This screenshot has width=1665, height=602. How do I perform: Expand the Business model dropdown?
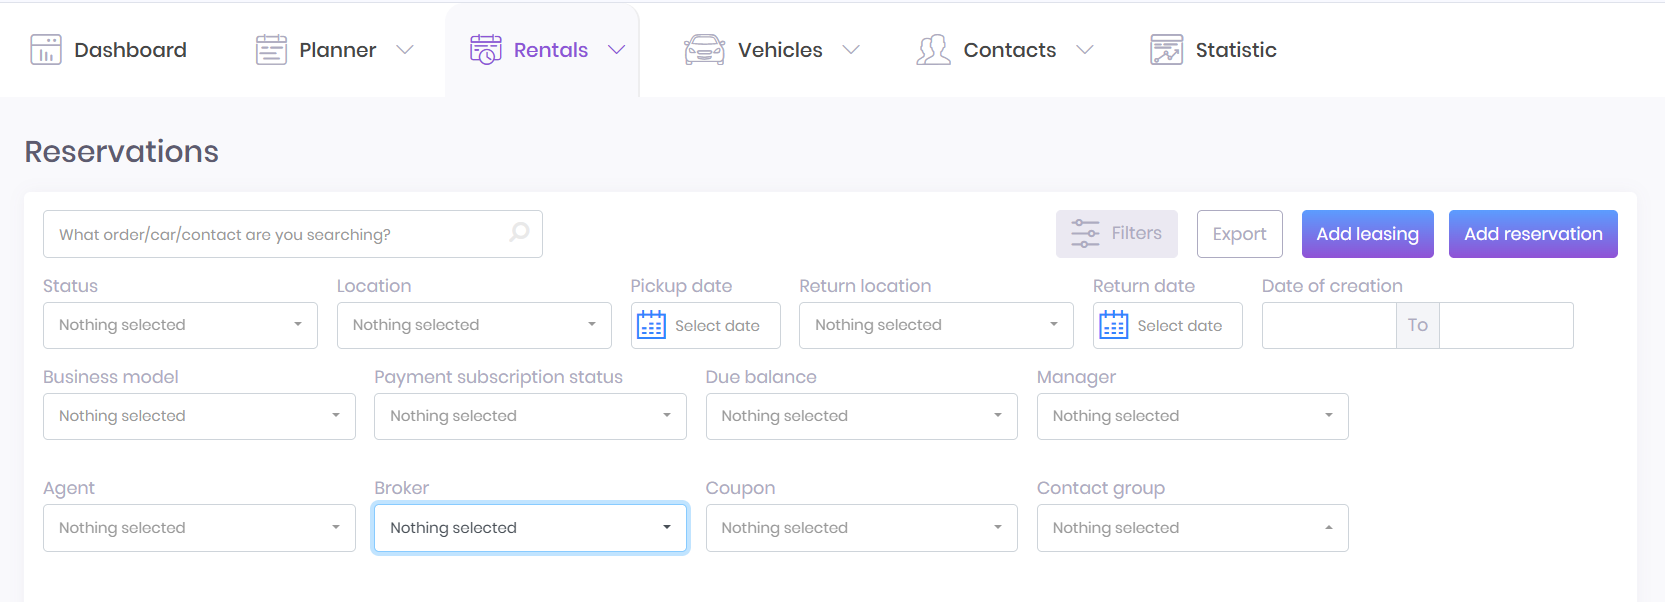(199, 416)
